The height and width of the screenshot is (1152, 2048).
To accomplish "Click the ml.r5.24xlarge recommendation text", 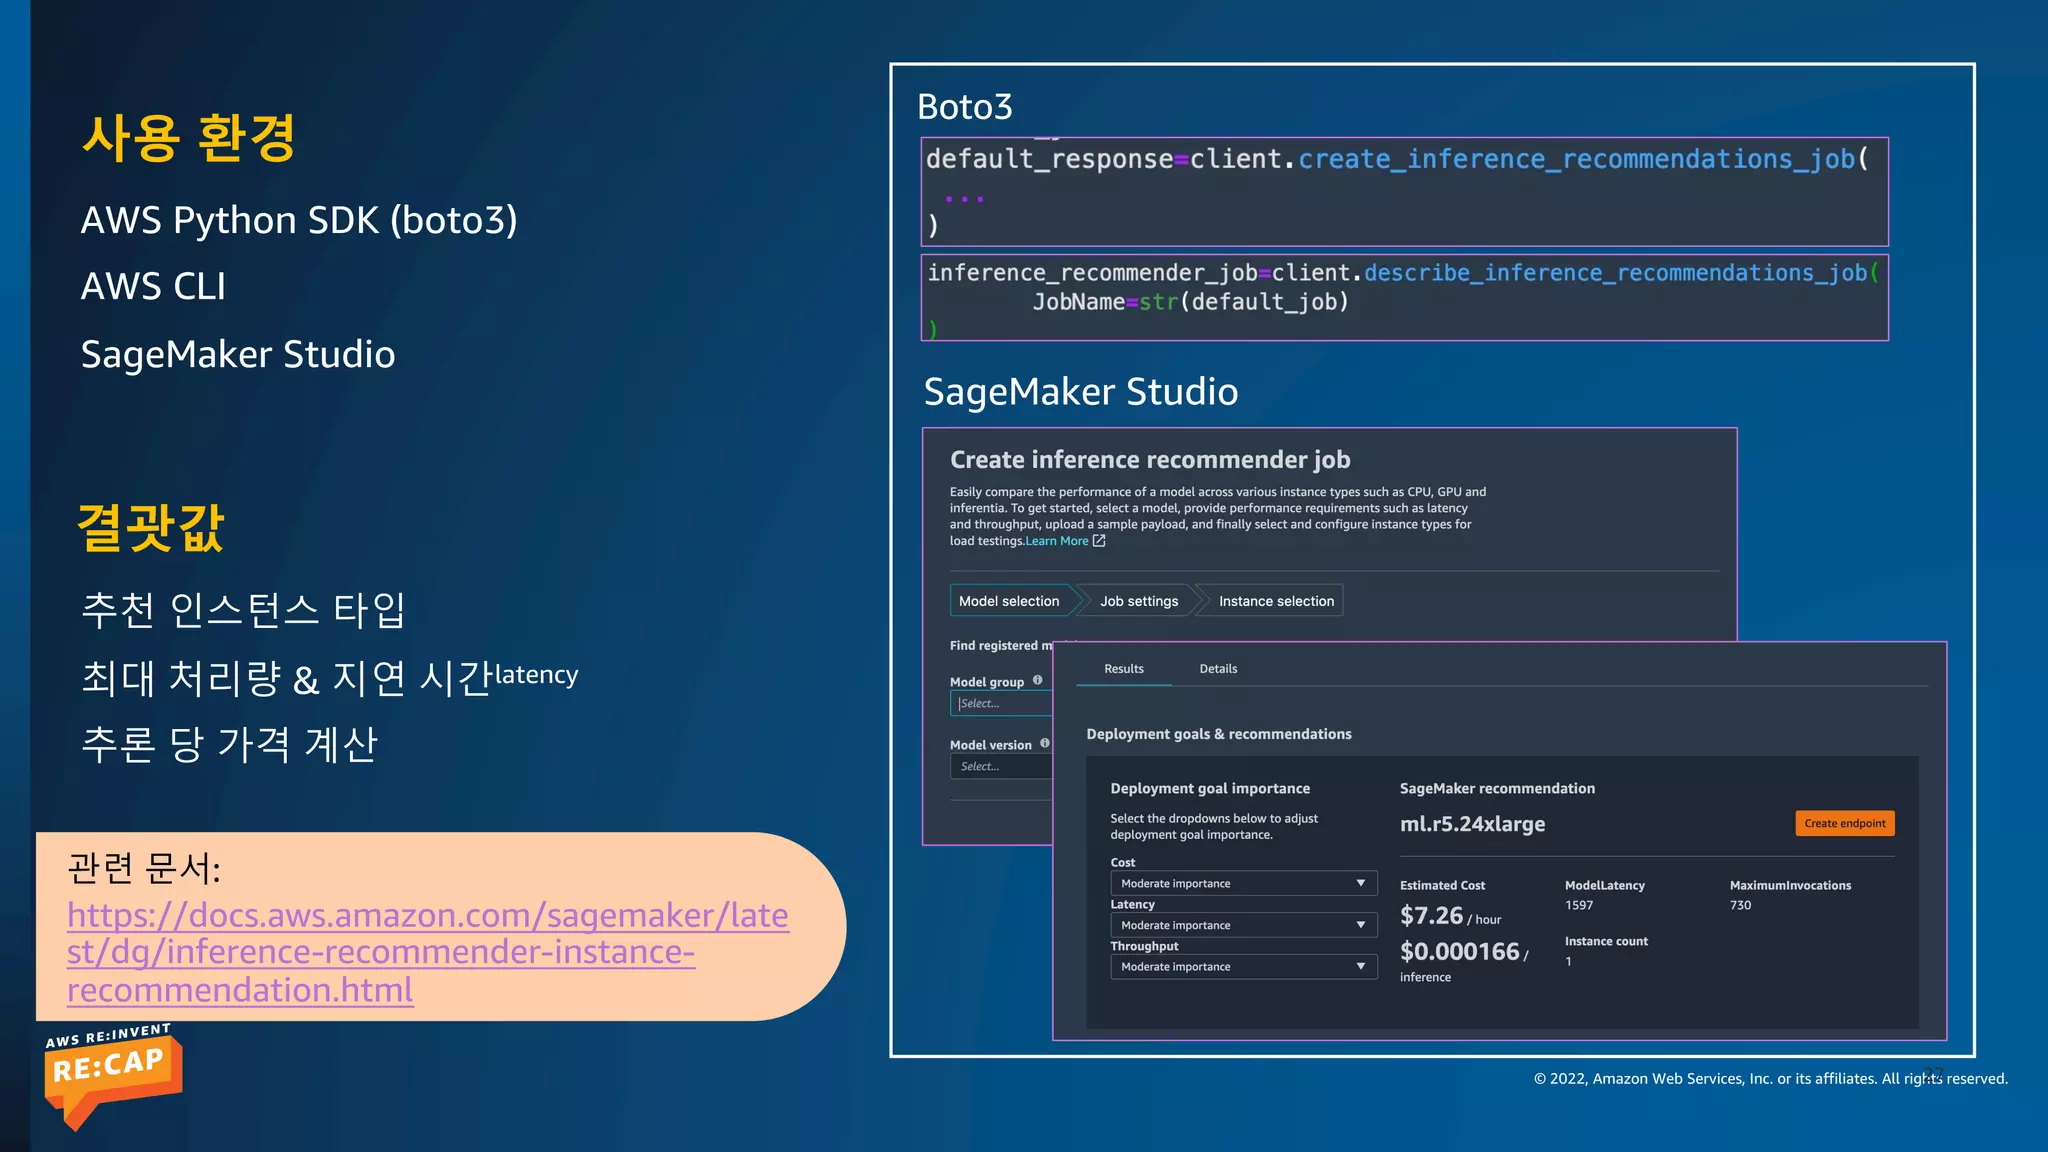I will click(x=1472, y=824).
